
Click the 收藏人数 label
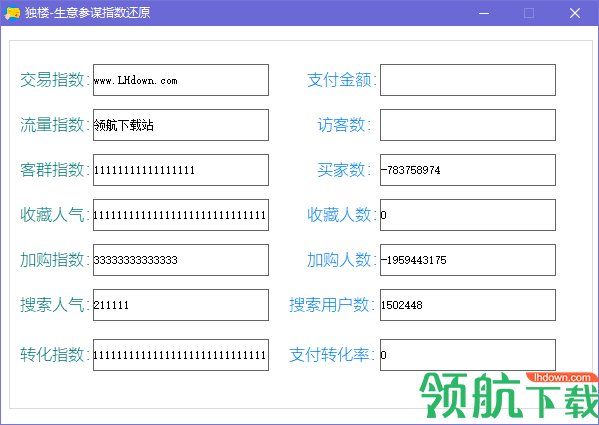point(342,215)
